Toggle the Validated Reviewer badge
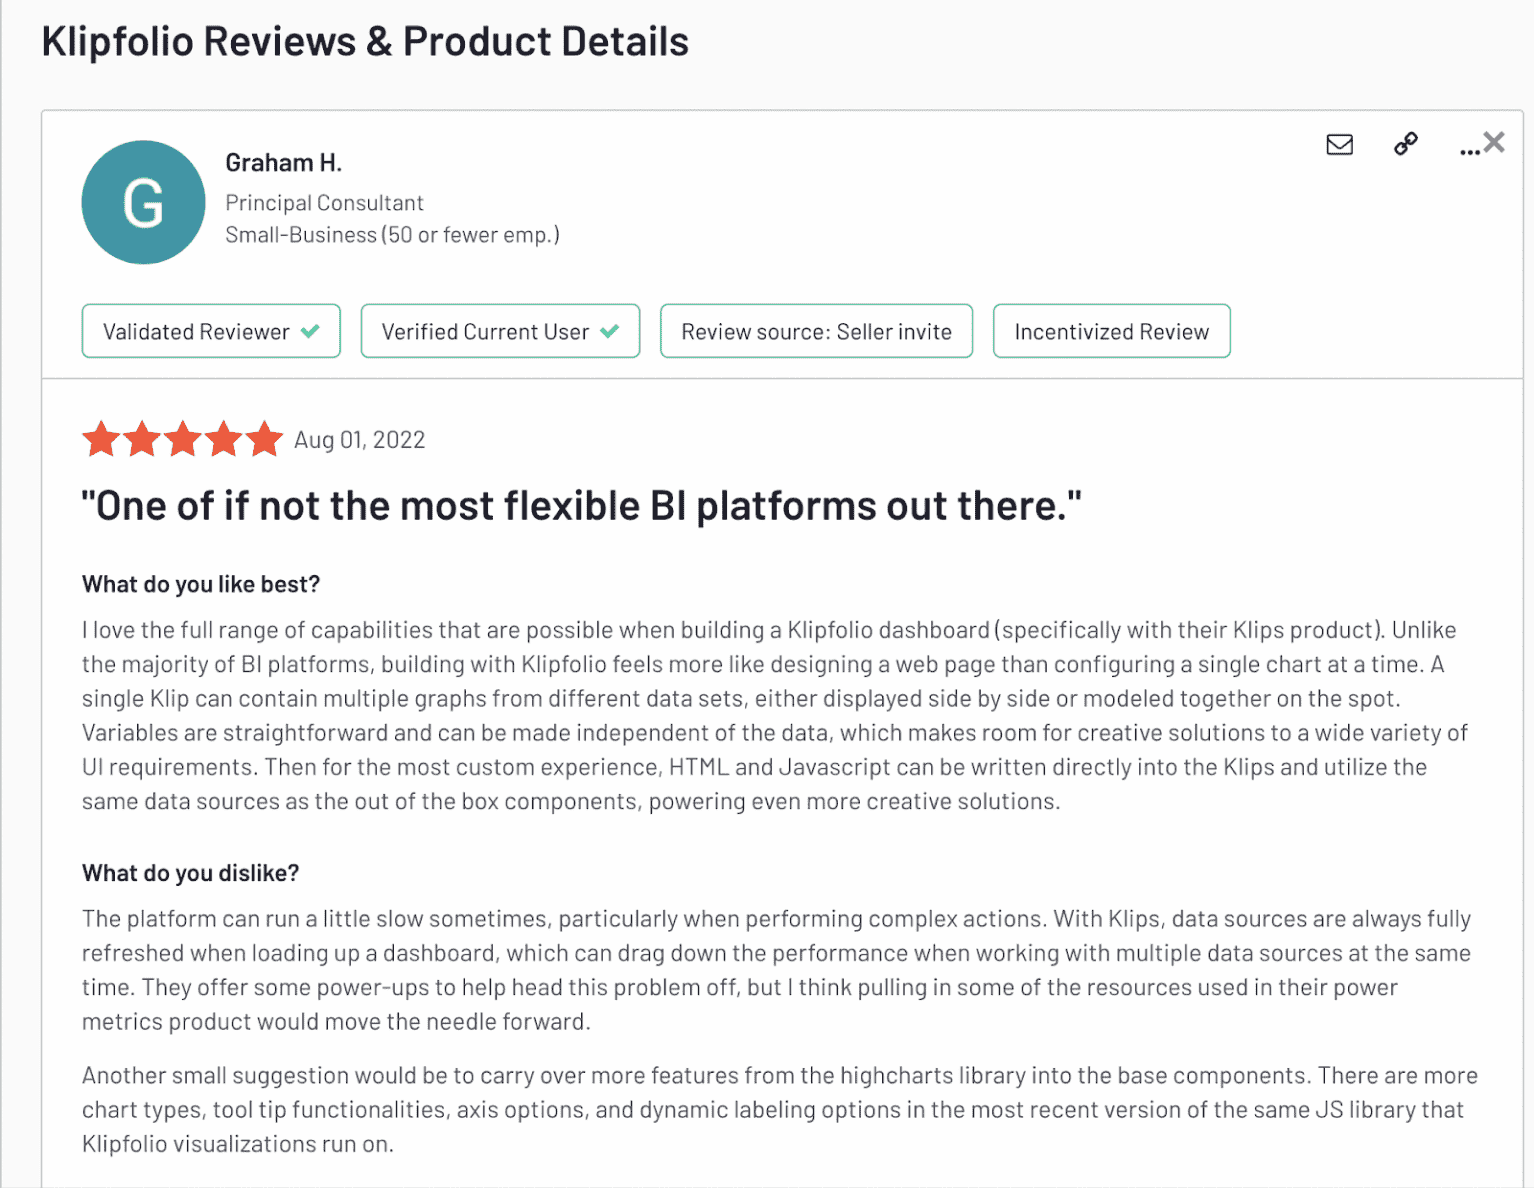The image size is (1534, 1188). 210,330
